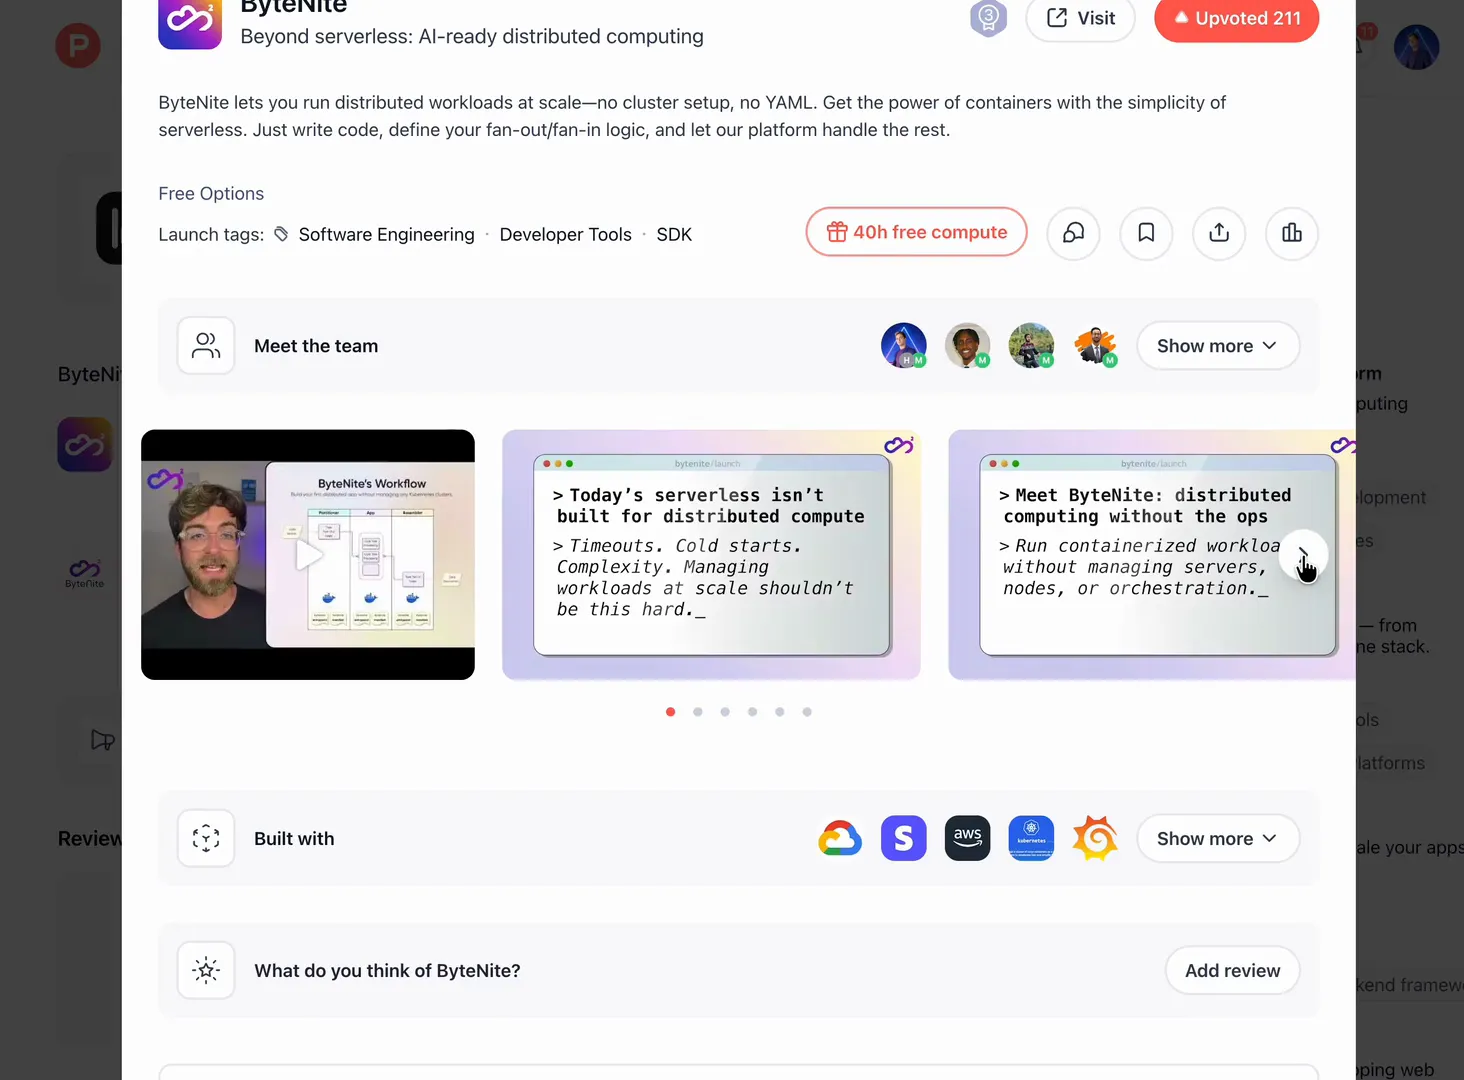Select the third gallery pagination dot

coord(725,712)
